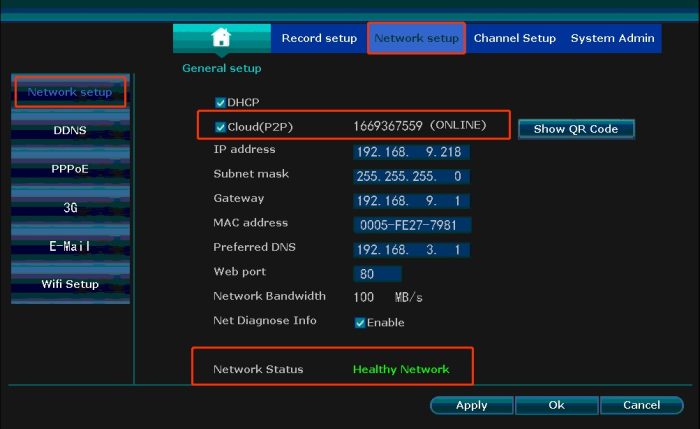Open E-Mail settings in the sidebar

pos(69,246)
